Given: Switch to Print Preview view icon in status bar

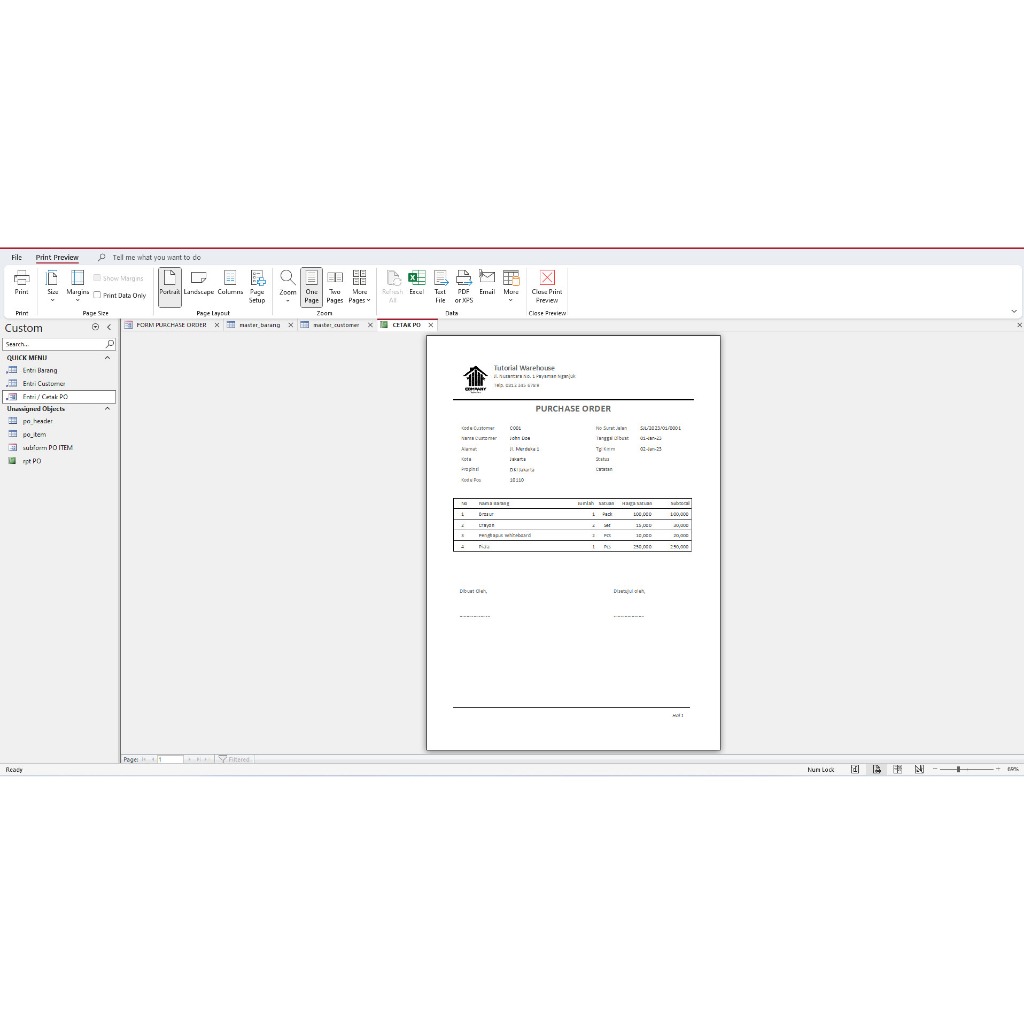Looking at the screenshot, I should 876,769.
